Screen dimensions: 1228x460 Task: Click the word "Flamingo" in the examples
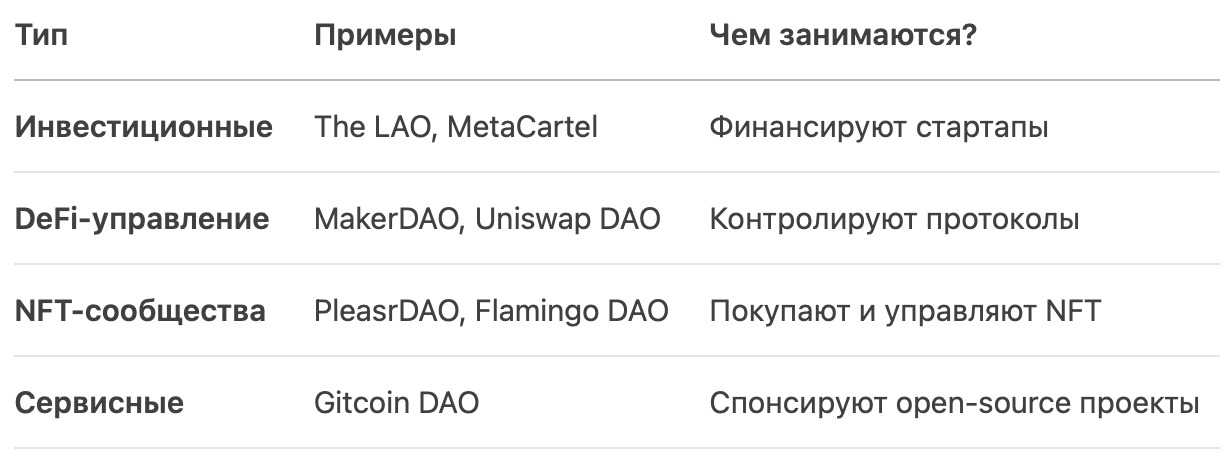click(535, 311)
